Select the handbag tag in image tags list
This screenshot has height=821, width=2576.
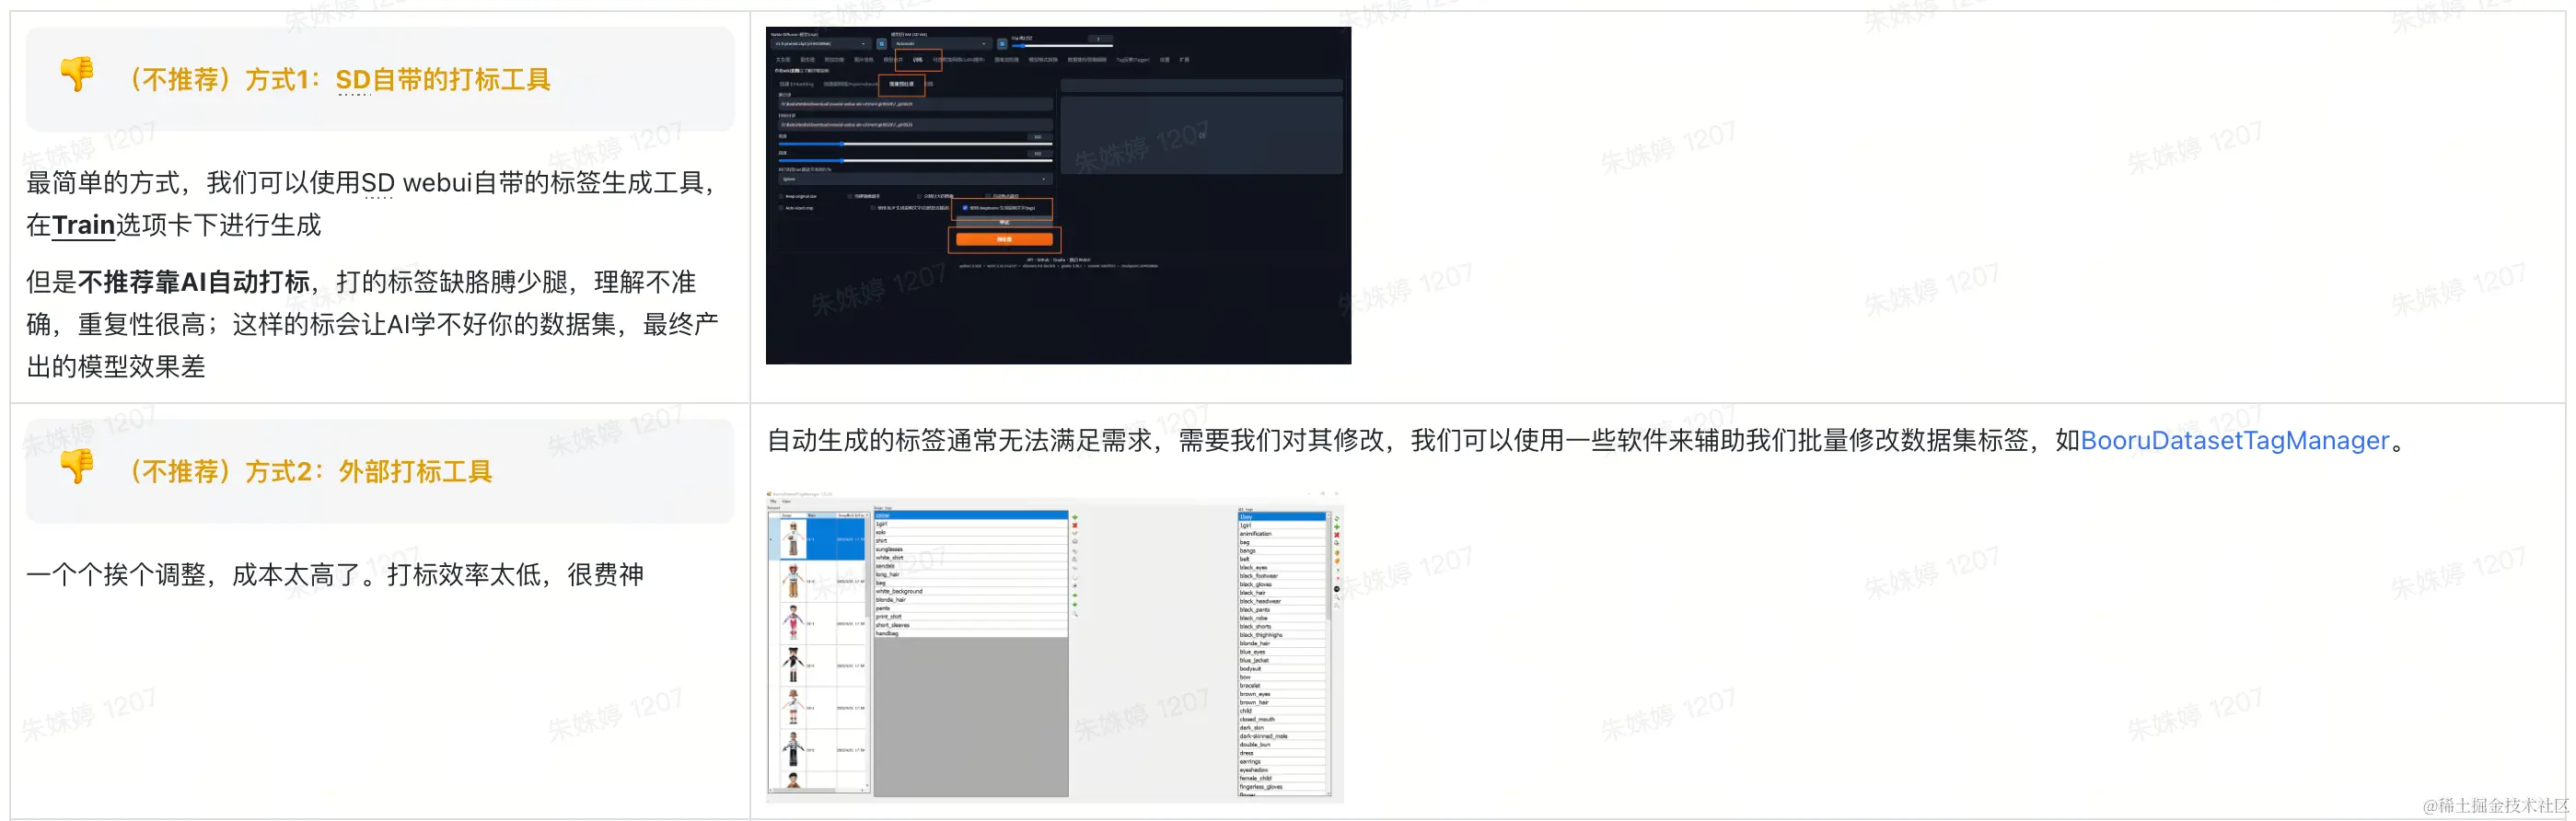[x=971, y=634]
